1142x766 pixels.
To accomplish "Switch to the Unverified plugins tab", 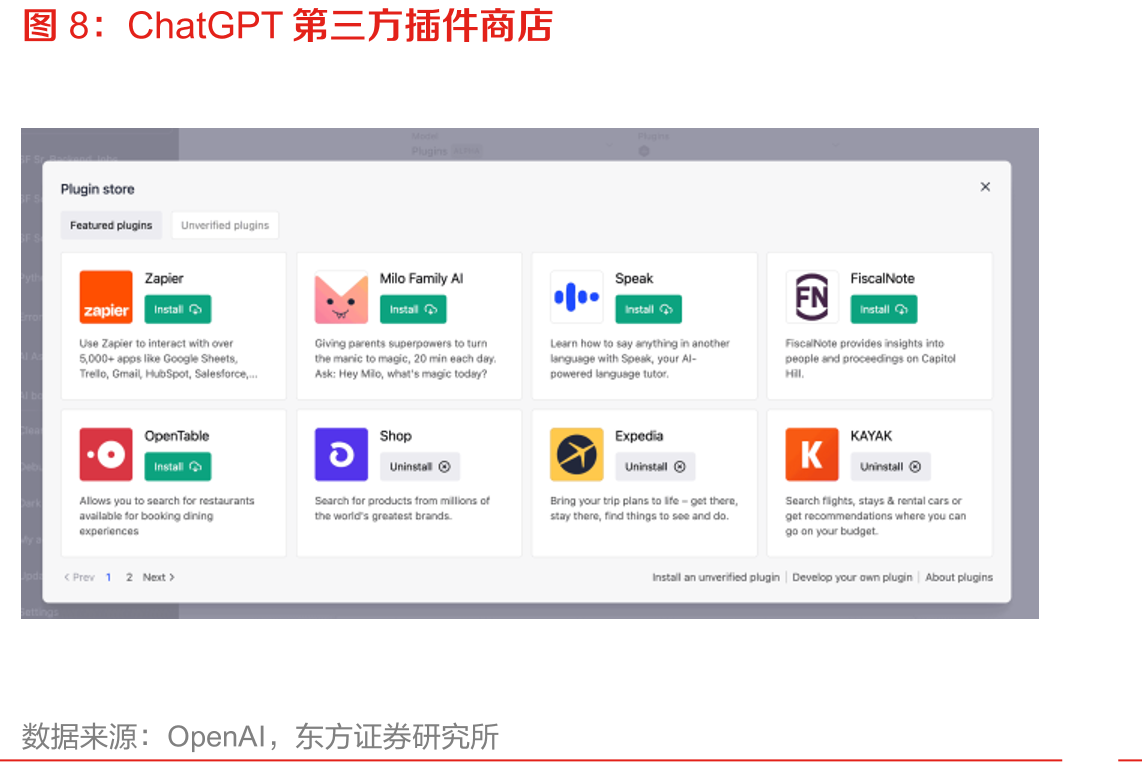I will coord(225,226).
